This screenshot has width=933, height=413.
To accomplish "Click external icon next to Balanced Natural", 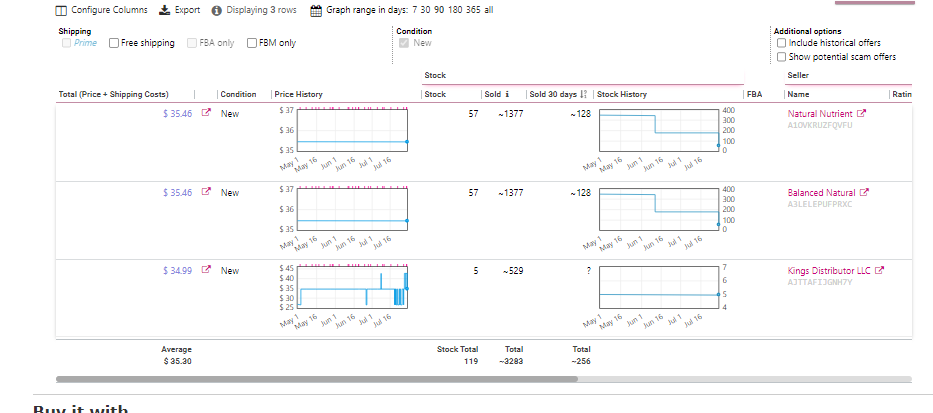I will click(865, 192).
